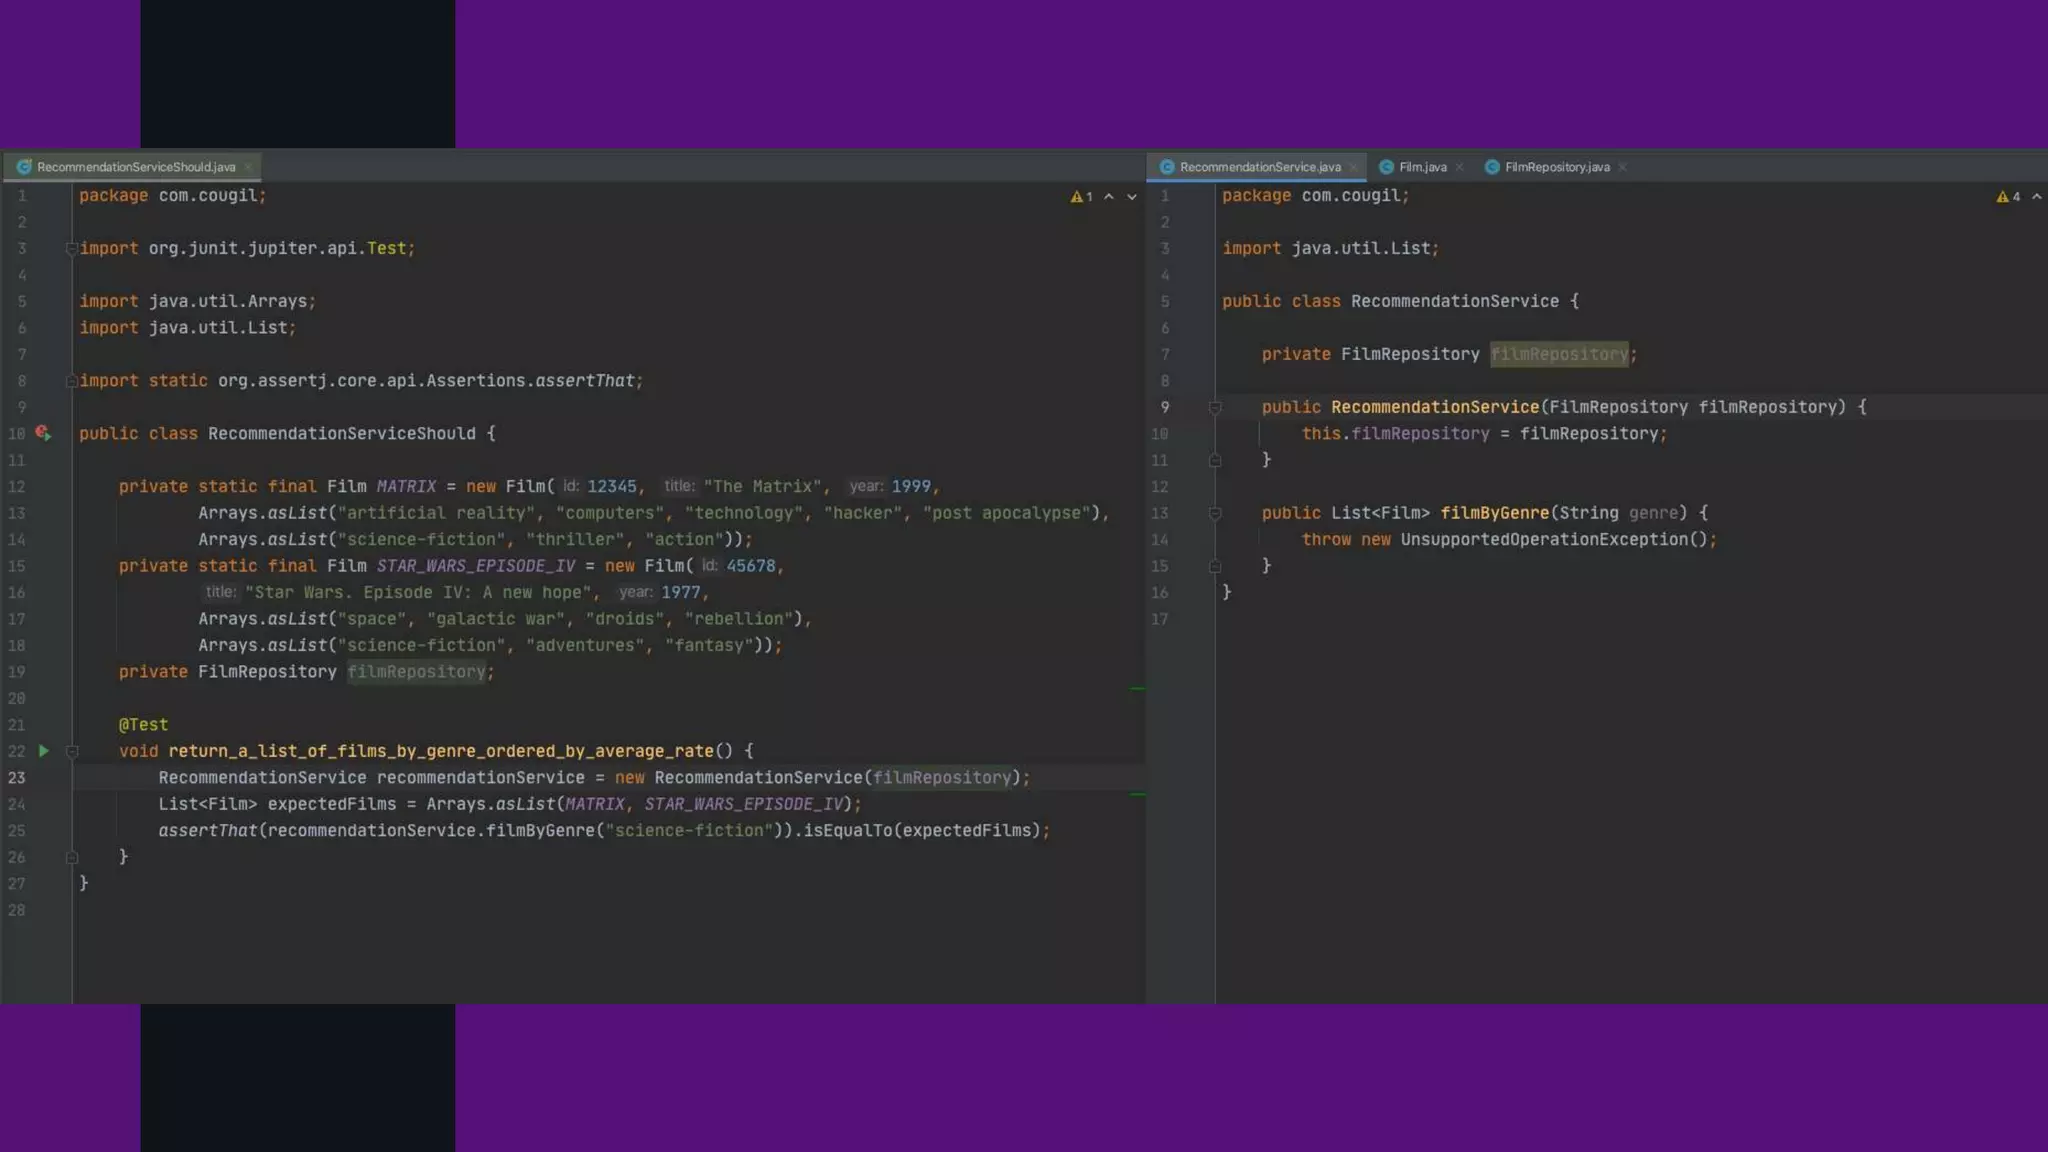Click warning indicator showing 1 in left editor
This screenshot has width=2048, height=1152.
point(1081,197)
